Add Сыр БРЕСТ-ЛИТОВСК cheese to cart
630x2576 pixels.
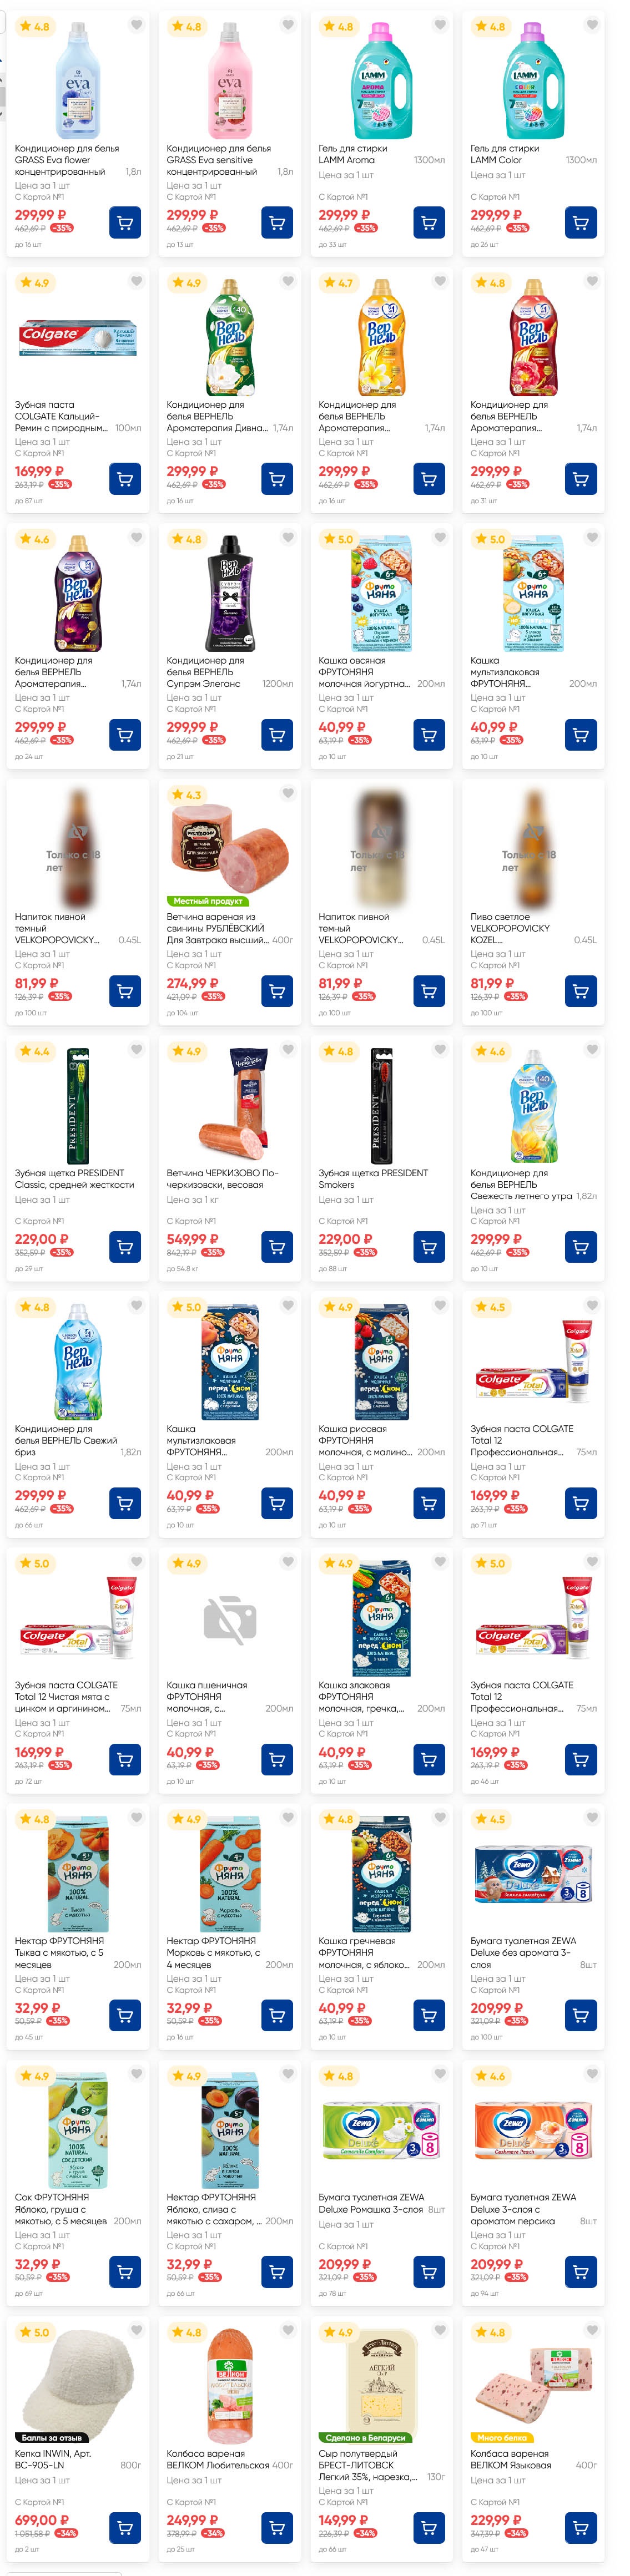tap(429, 2528)
